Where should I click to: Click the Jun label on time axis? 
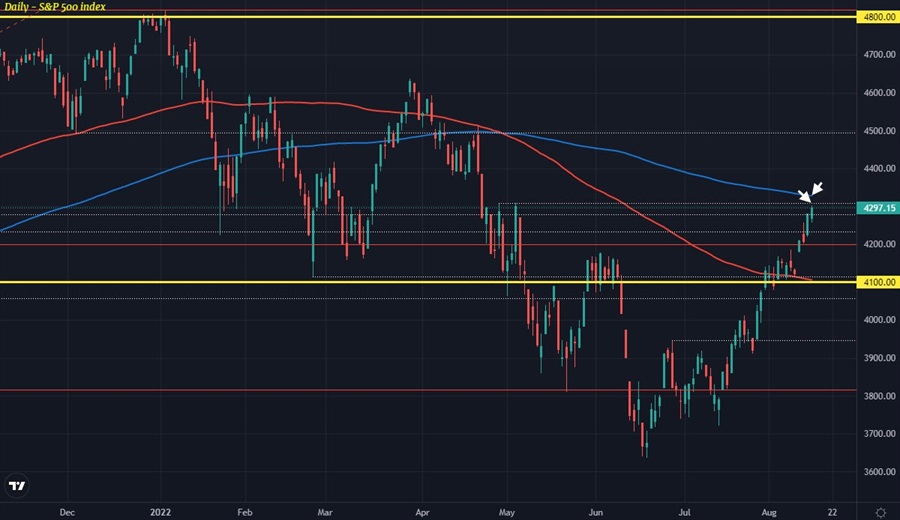pos(595,512)
